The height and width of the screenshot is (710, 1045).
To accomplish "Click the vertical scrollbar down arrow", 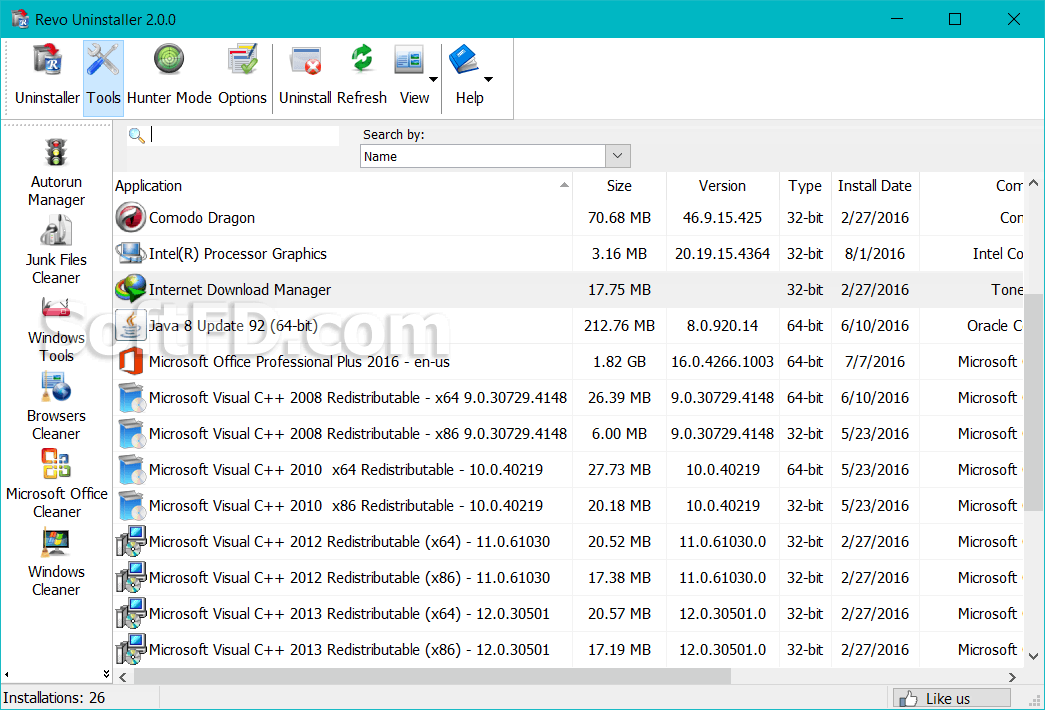I will click(x=1034, y=656).
